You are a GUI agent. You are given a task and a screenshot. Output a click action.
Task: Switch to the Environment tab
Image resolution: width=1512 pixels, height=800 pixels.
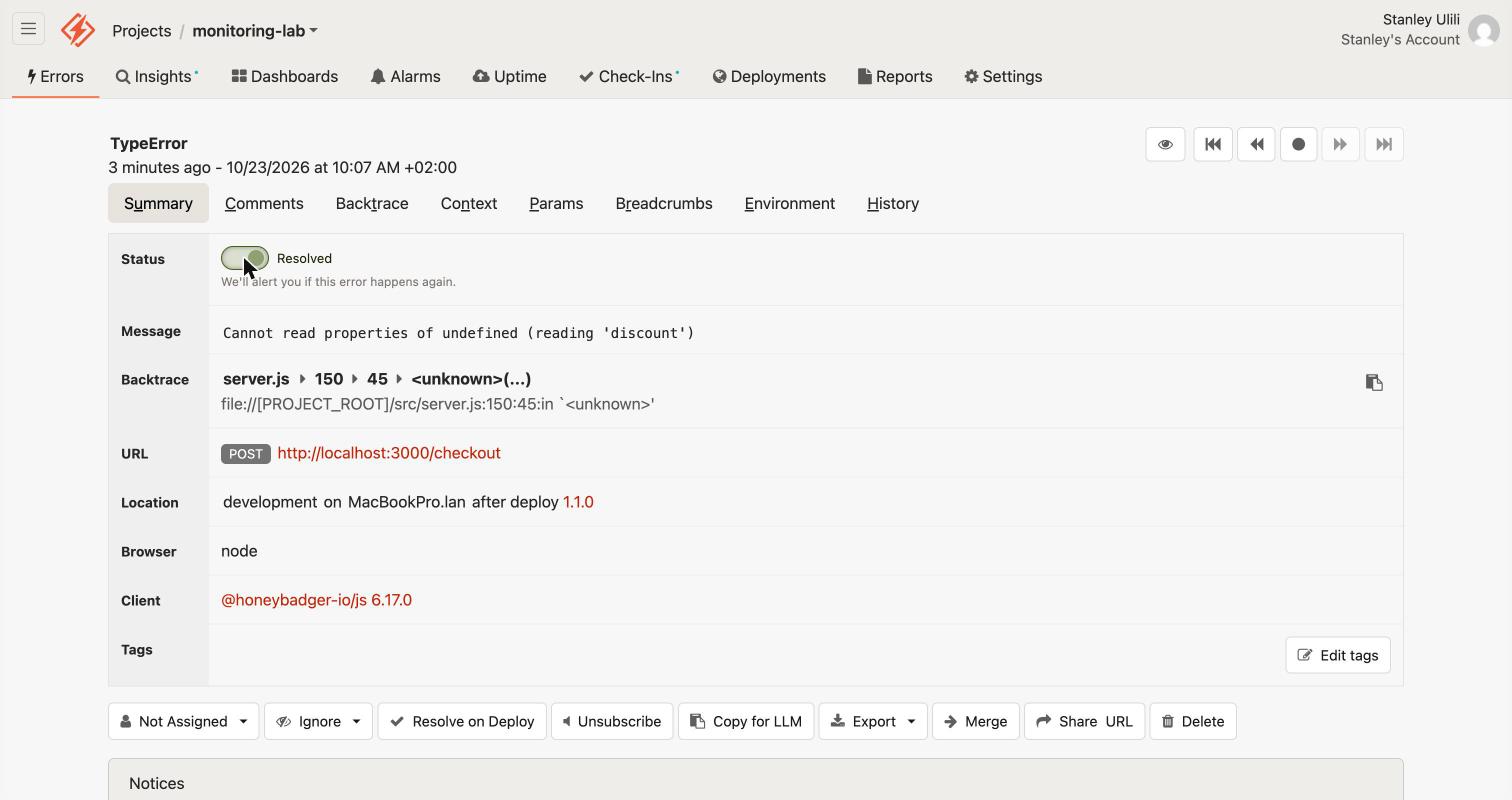click(790, 203)
